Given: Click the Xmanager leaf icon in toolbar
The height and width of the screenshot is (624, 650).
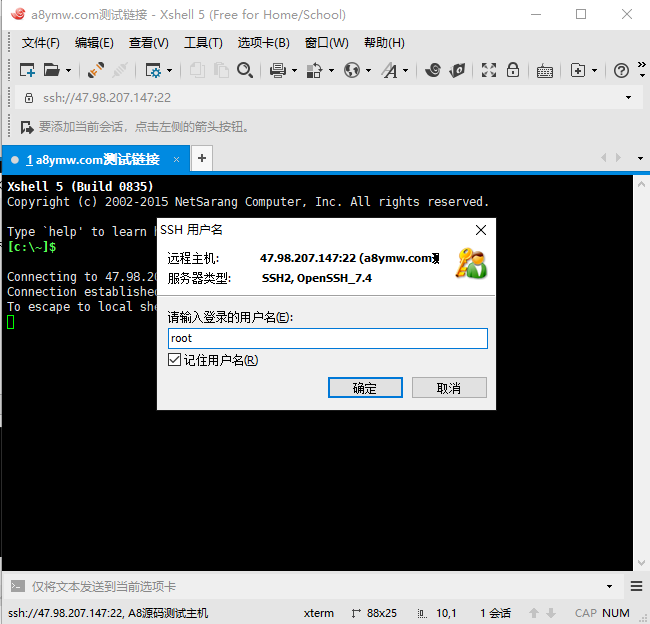Looking at the screenshot, I should click(457, 70).
